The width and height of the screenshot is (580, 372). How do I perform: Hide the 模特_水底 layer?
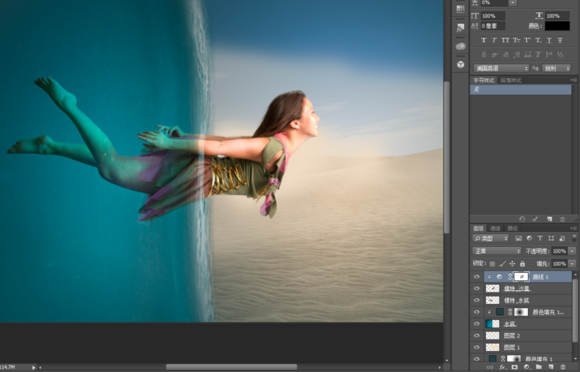476,300
